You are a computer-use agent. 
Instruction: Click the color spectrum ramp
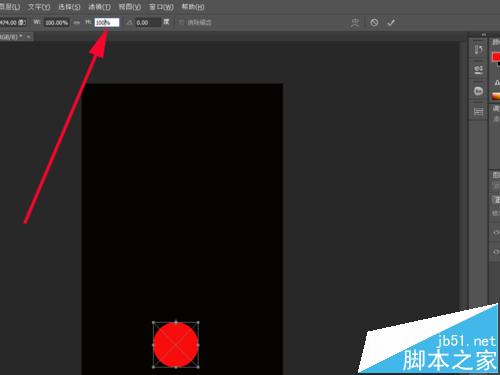click(496, 96)
